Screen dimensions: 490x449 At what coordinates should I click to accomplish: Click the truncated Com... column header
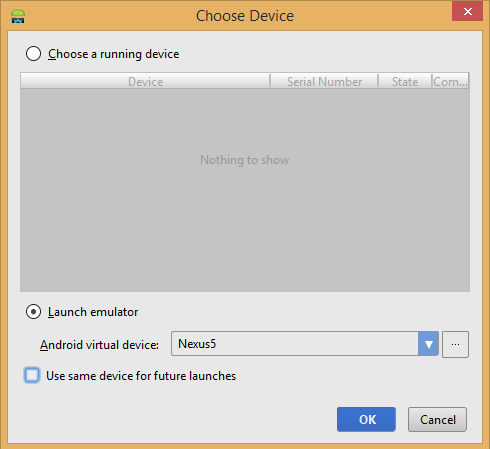450,81
